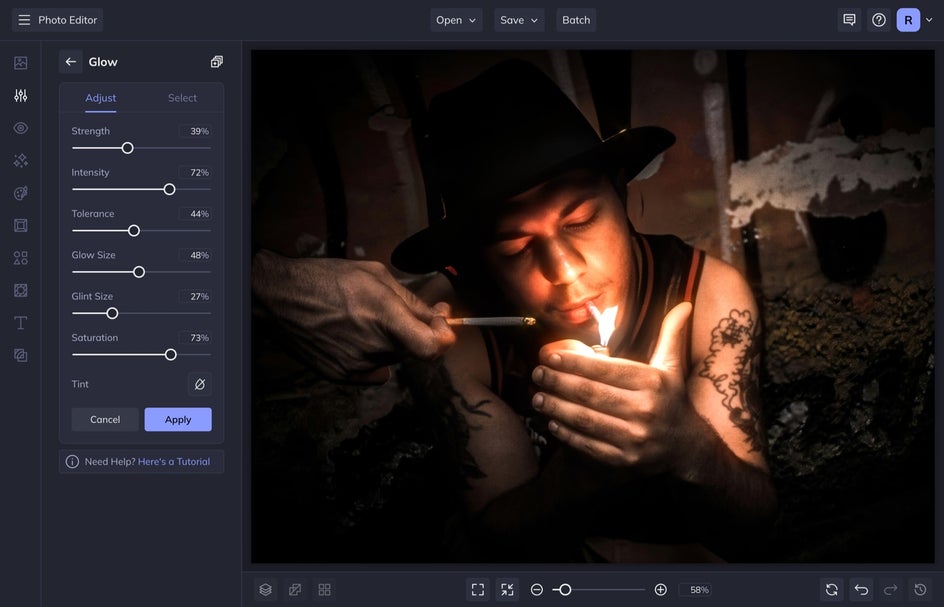This screenshot has height=607, width=944.
Task: Switch to the Adjust tab
Action: point(101,98)
